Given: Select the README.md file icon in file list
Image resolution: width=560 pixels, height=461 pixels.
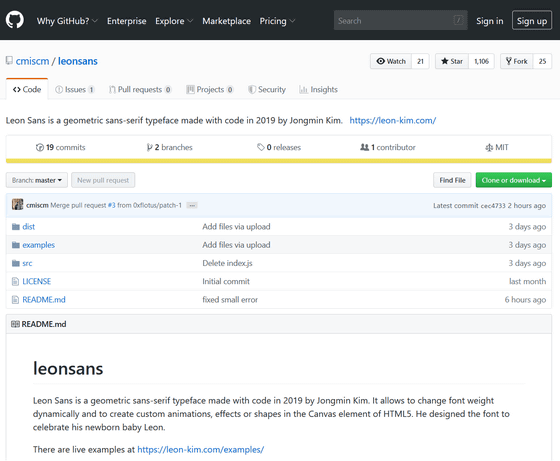Looking at the screenshot, I should (x=15, y=300).
